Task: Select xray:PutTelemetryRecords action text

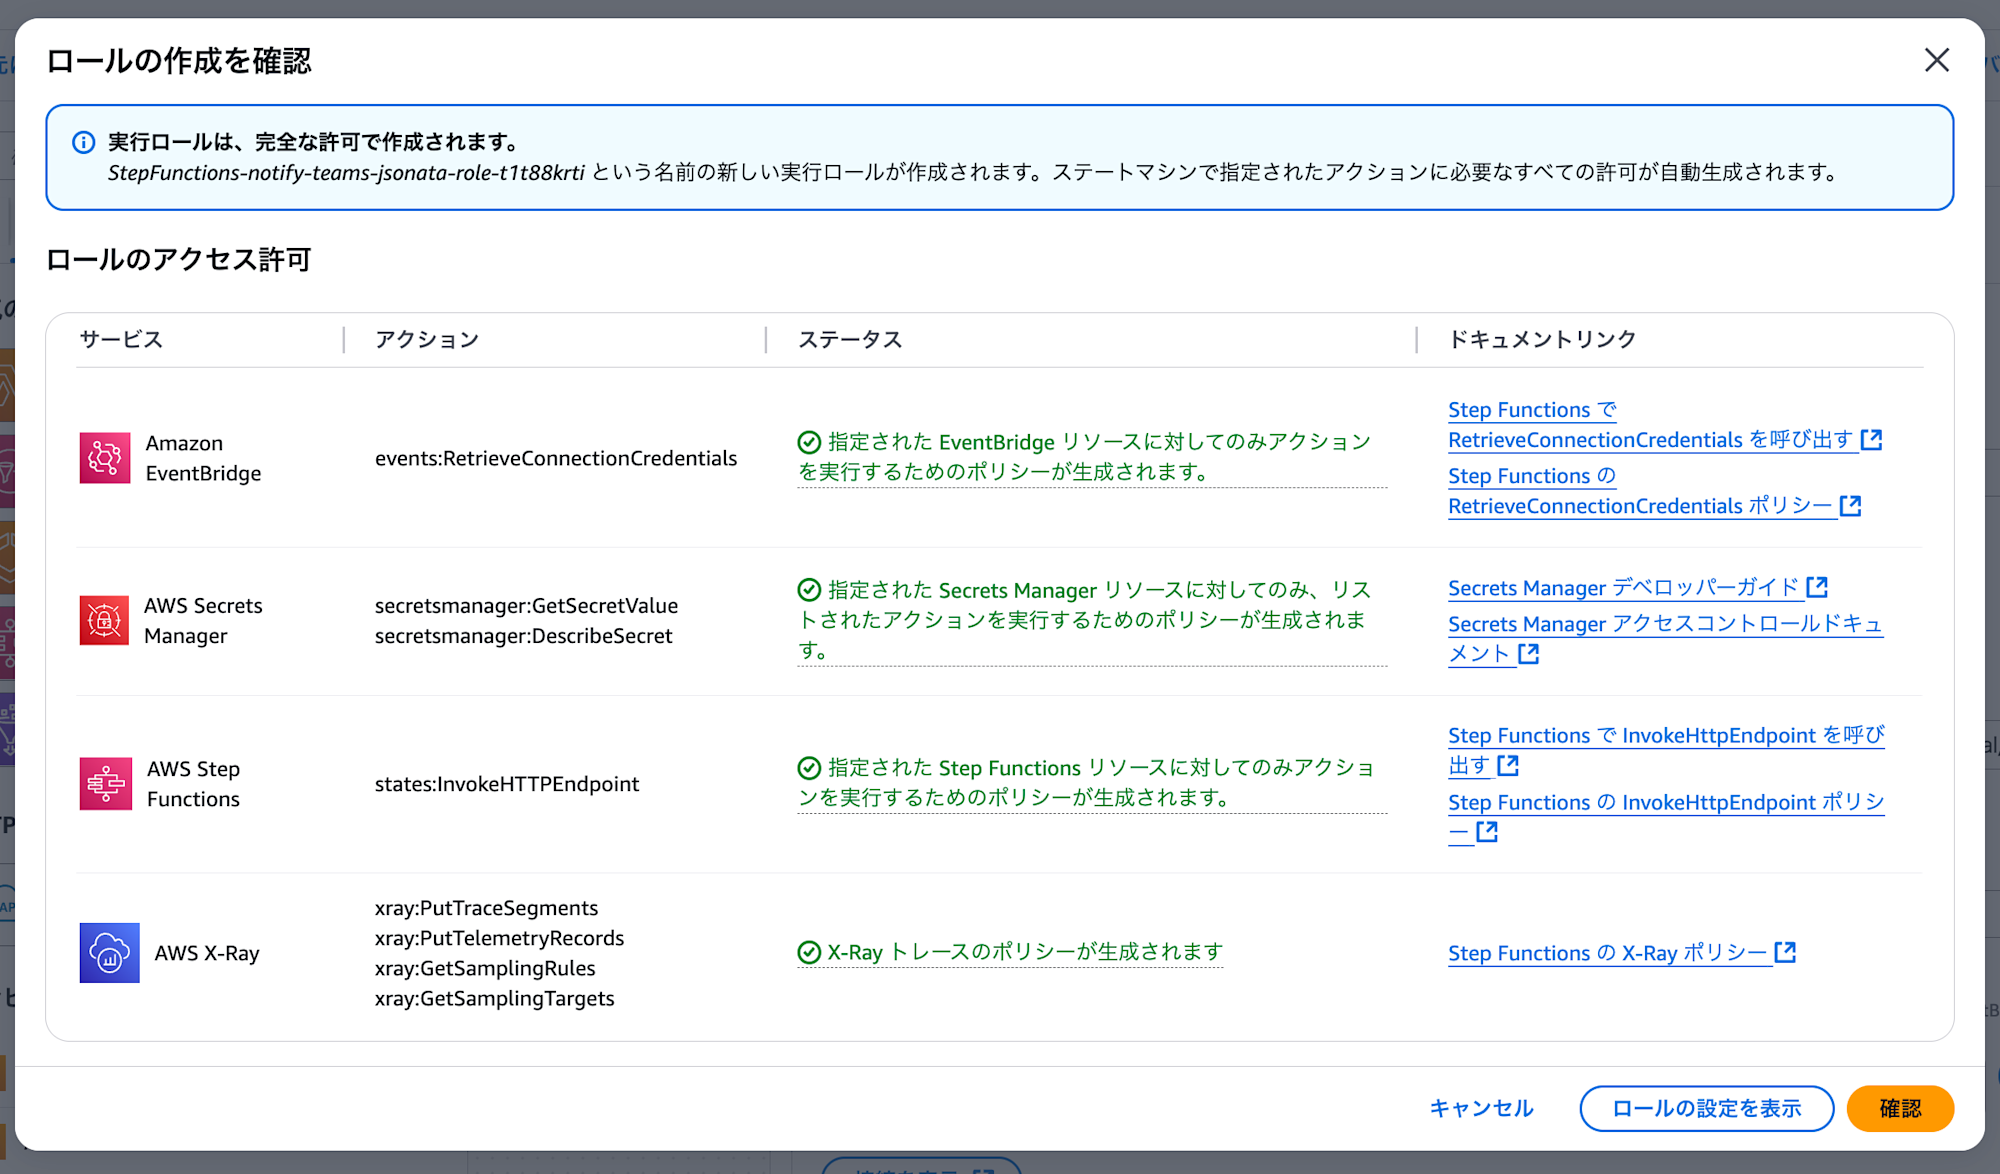Action: (x=499, y=938)
